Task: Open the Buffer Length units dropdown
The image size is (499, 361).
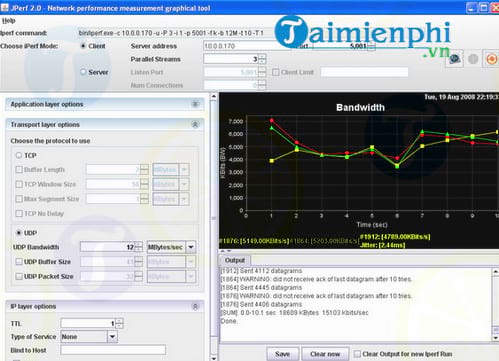Action: coord(184,170)
